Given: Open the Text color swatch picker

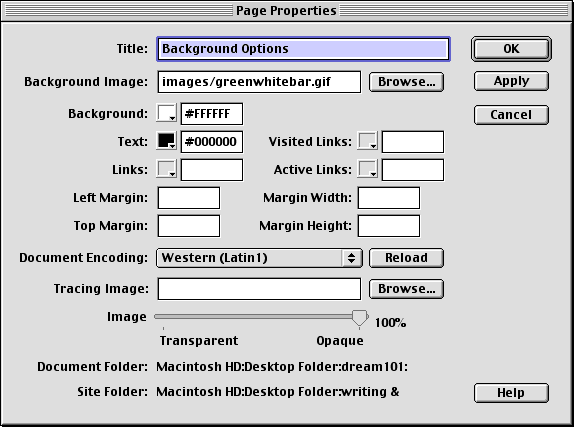Looking at the screenshot, I should point(167,141).
